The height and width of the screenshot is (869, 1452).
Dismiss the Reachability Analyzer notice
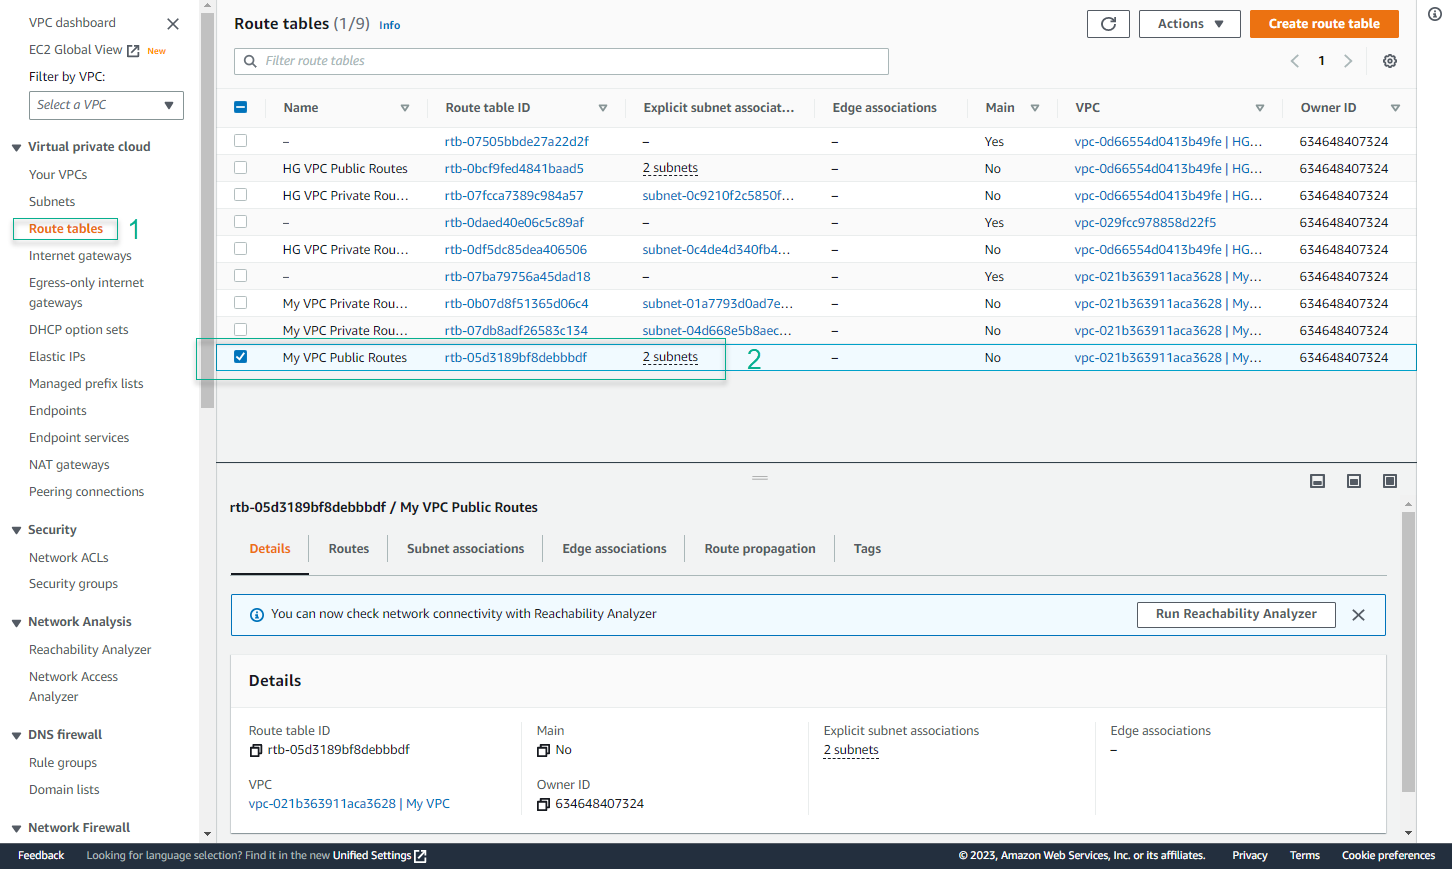pyautogui.click(x=1358, y=615)
